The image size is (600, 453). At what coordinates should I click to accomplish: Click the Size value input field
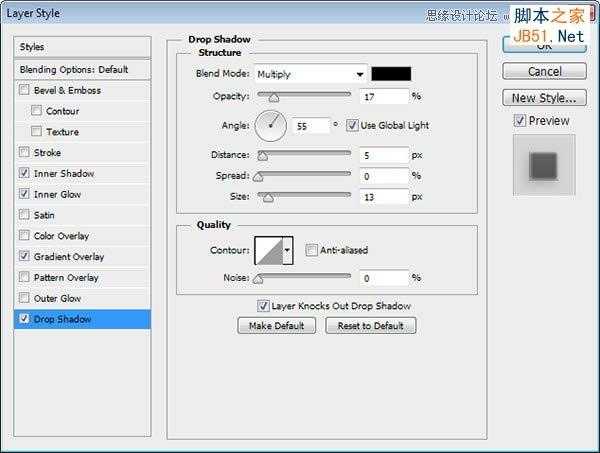[384, 197]
